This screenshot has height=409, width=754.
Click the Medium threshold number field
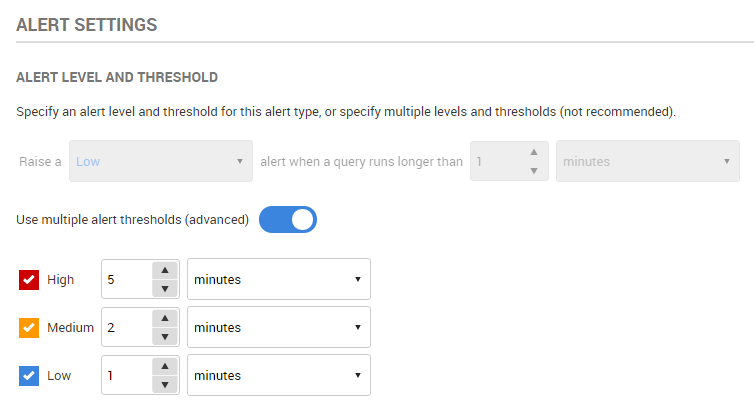pyautogui.click(x=126, y=328)
